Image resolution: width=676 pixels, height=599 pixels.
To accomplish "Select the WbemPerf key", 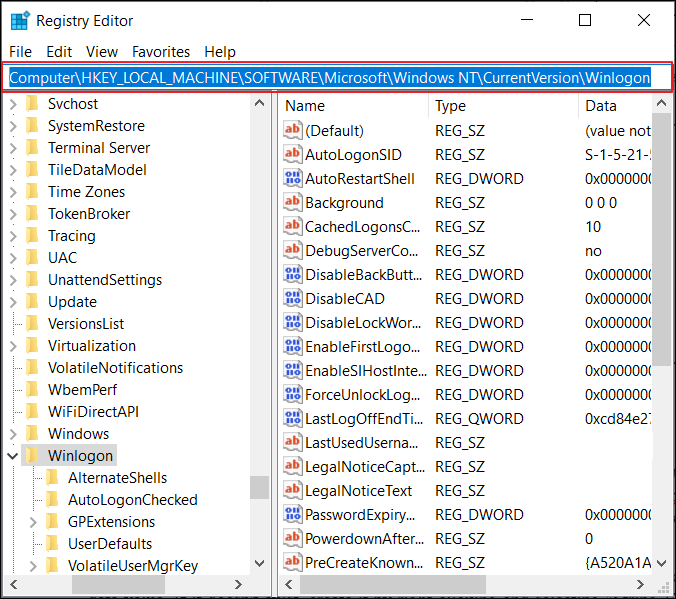I will [x=82, y=390].
